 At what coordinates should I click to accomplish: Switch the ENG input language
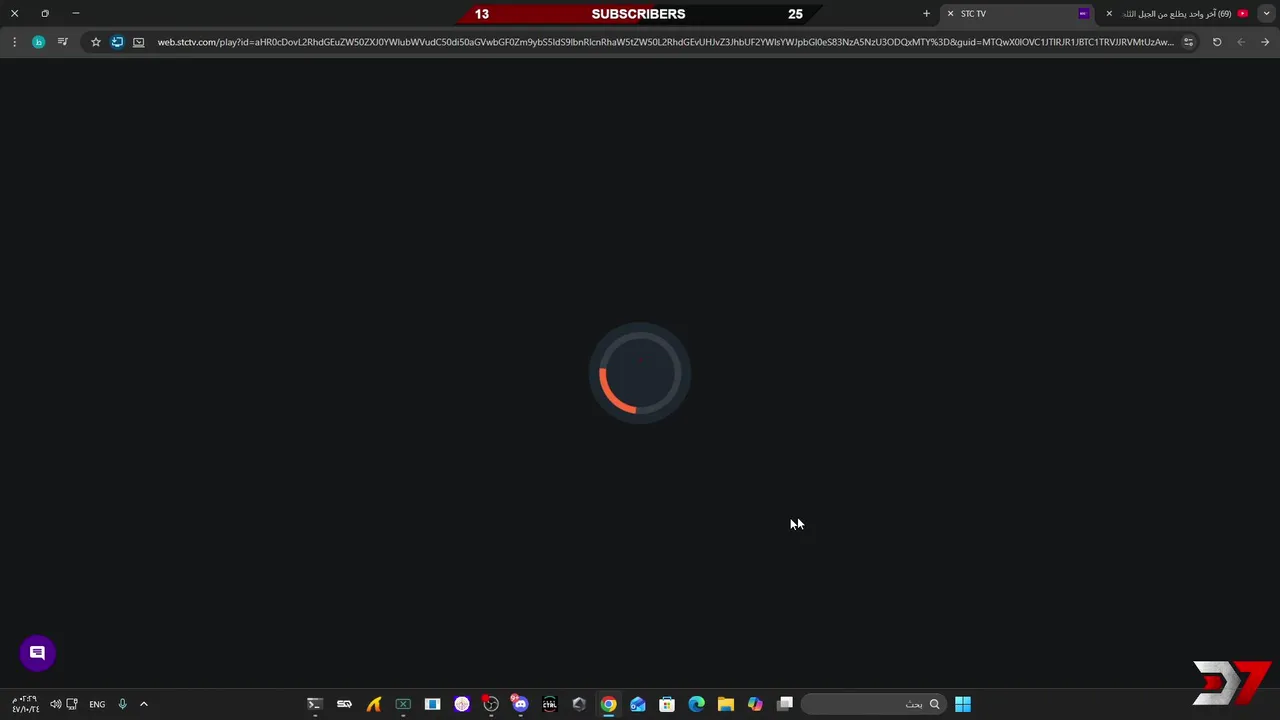pos(97,704)
